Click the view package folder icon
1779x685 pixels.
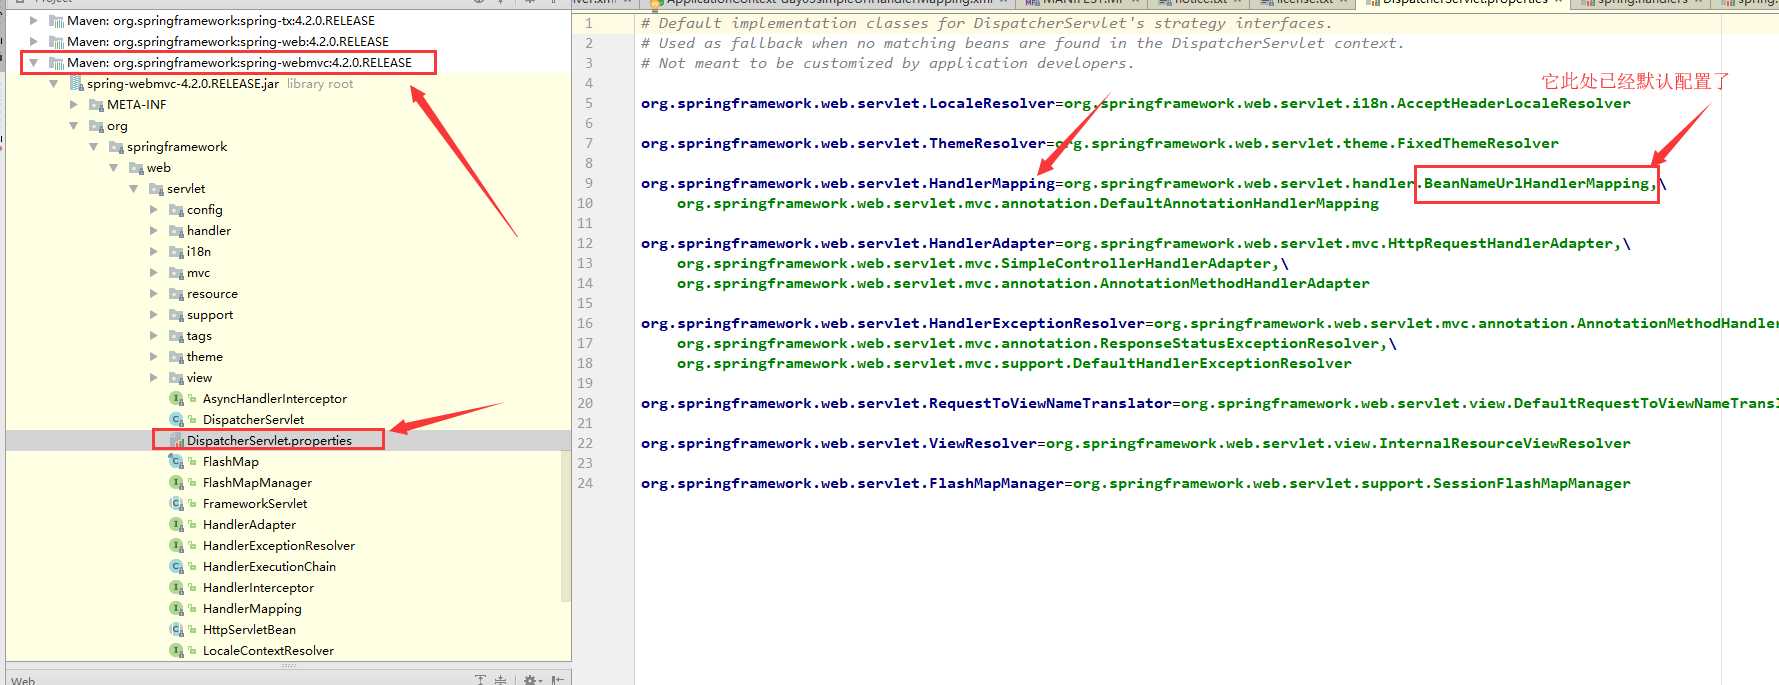(x=177, y=378)
